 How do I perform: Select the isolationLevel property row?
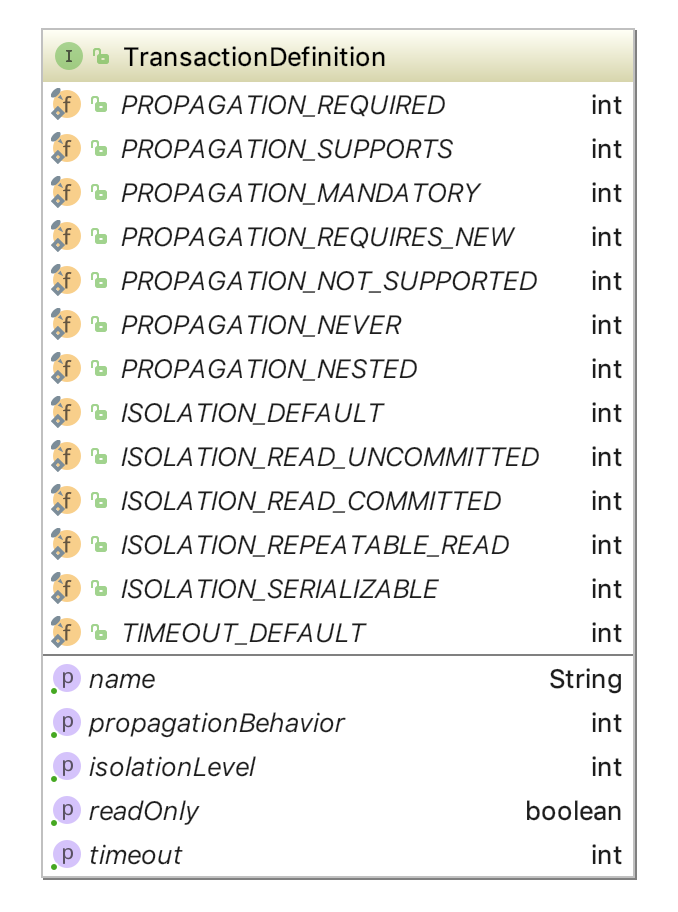172,767
